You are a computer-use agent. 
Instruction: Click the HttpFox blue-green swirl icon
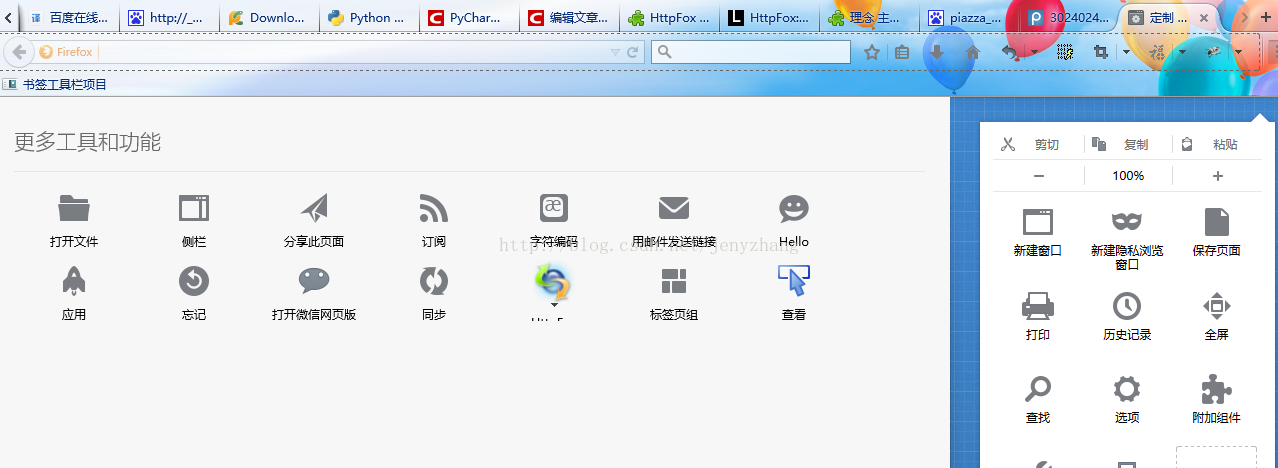tap(553, 283)
